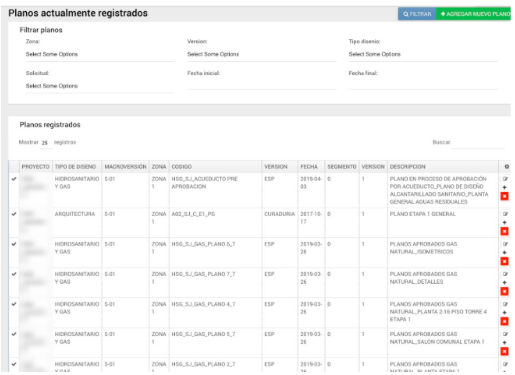Screen dimensions: 515x375
Task: Toggle checkmark of HSG_SJ_GAS_PLANO 5_7 row
Action: [14, 334]
